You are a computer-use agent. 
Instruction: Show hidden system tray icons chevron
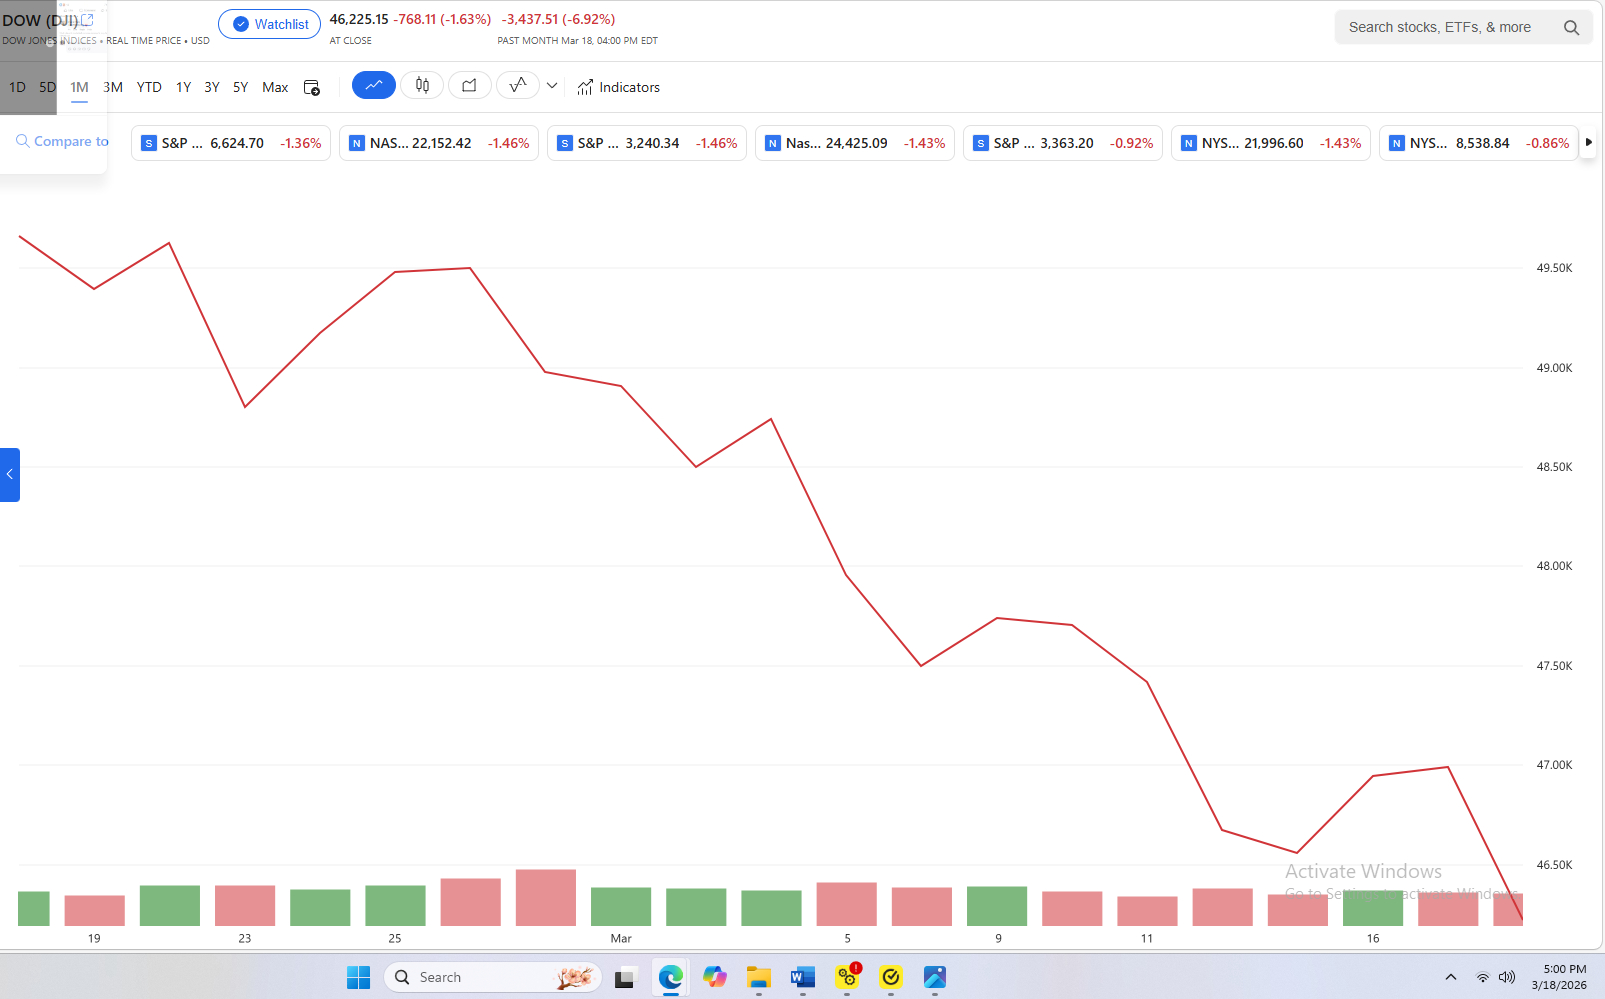[1450, 977]
